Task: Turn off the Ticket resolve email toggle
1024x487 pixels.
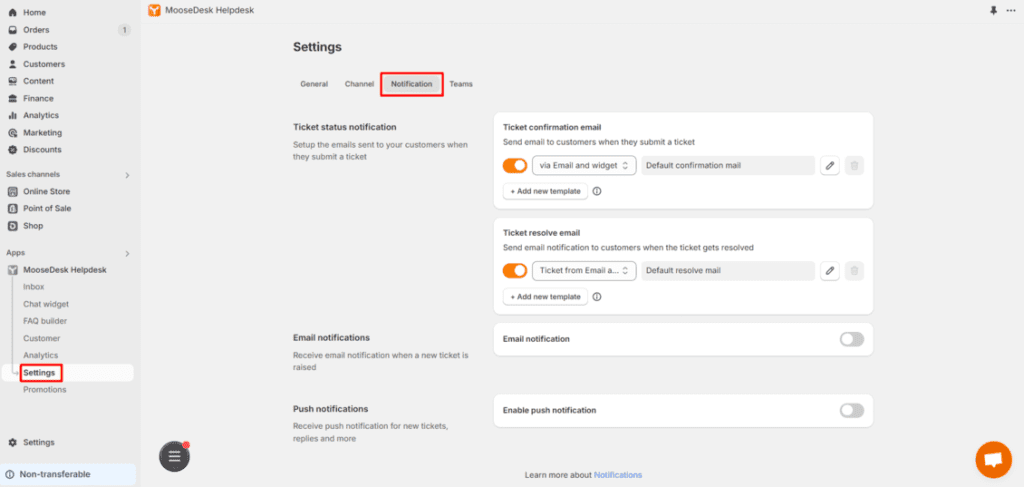Action: tap(515, 270)
